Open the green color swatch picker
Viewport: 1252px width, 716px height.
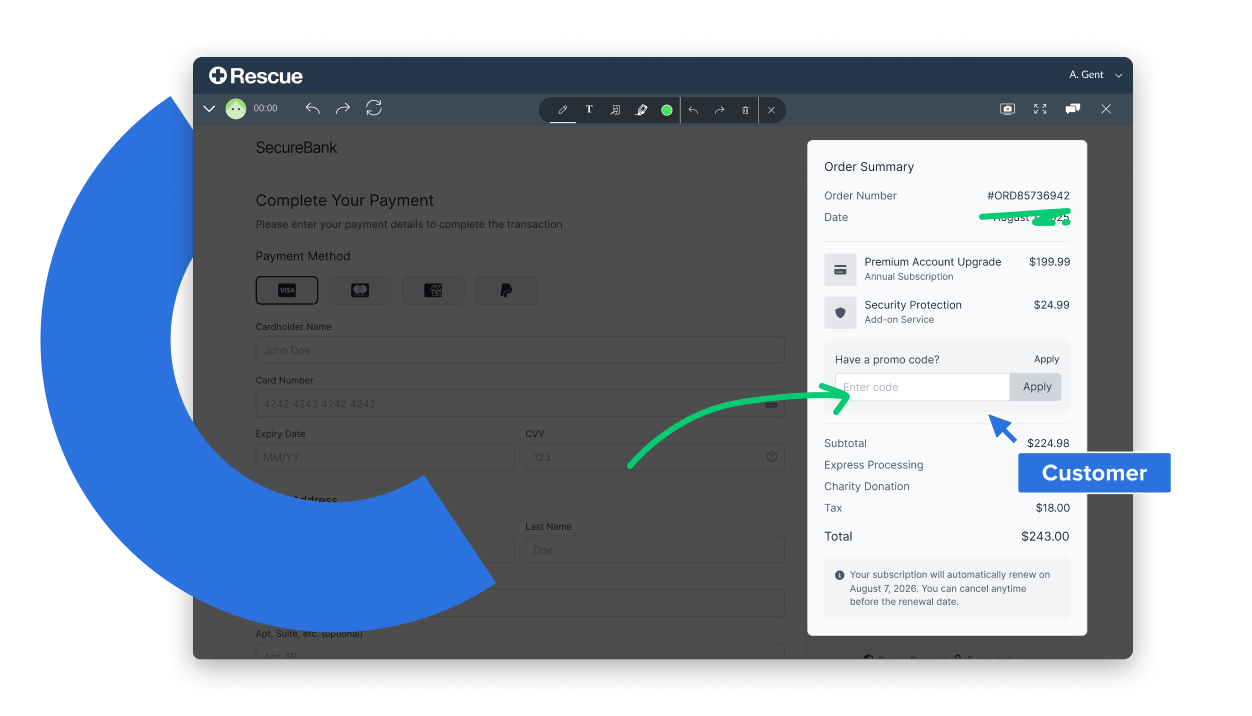click(x=666, y=110)
